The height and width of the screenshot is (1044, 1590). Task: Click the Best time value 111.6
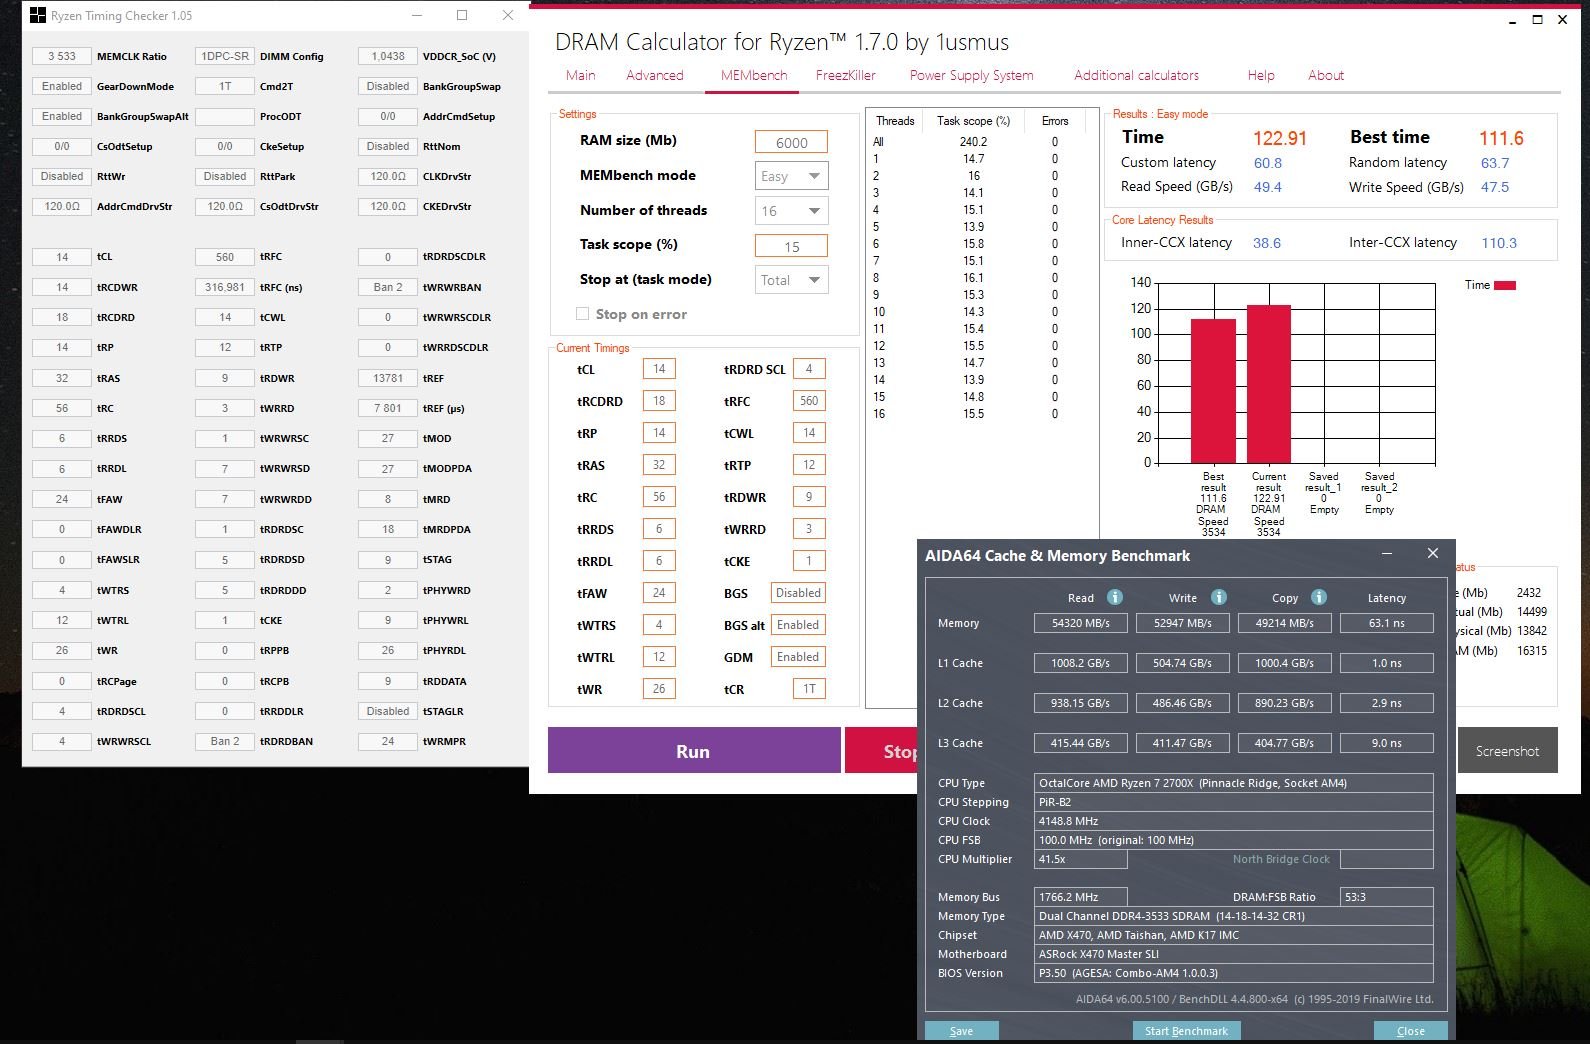(1501, 139)
